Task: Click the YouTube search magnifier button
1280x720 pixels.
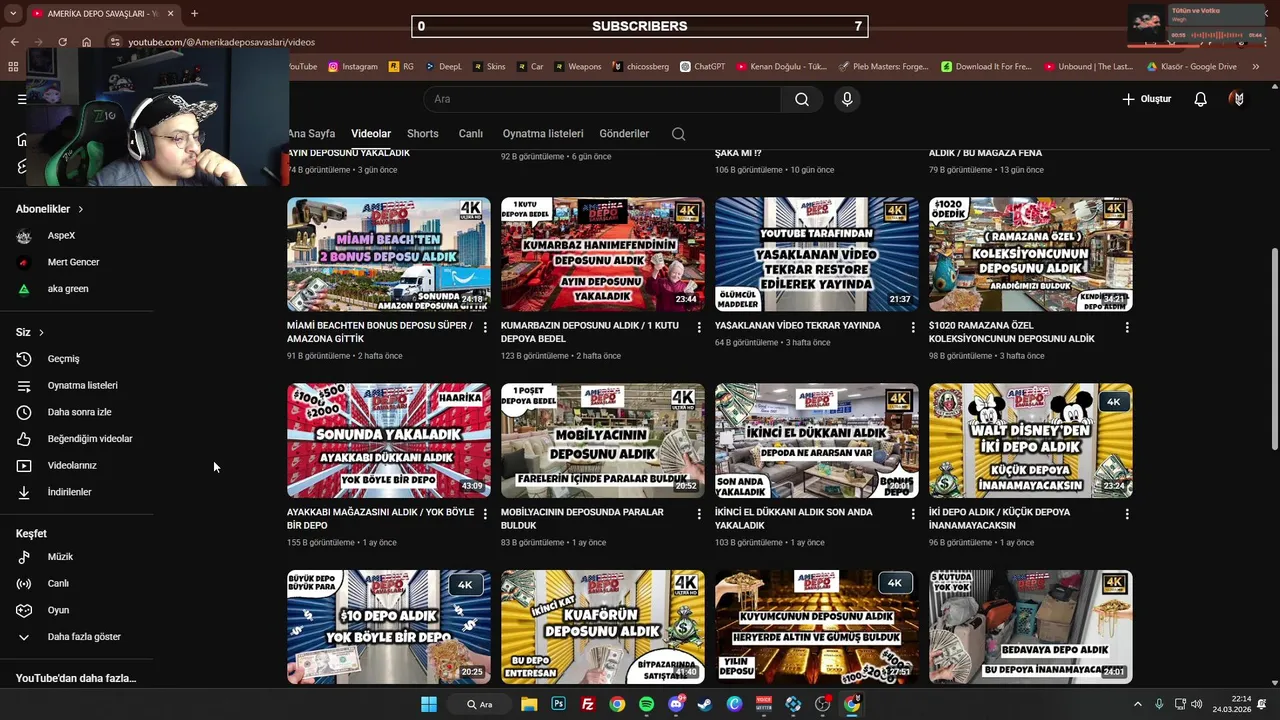Action: click(x=802, y=99)
